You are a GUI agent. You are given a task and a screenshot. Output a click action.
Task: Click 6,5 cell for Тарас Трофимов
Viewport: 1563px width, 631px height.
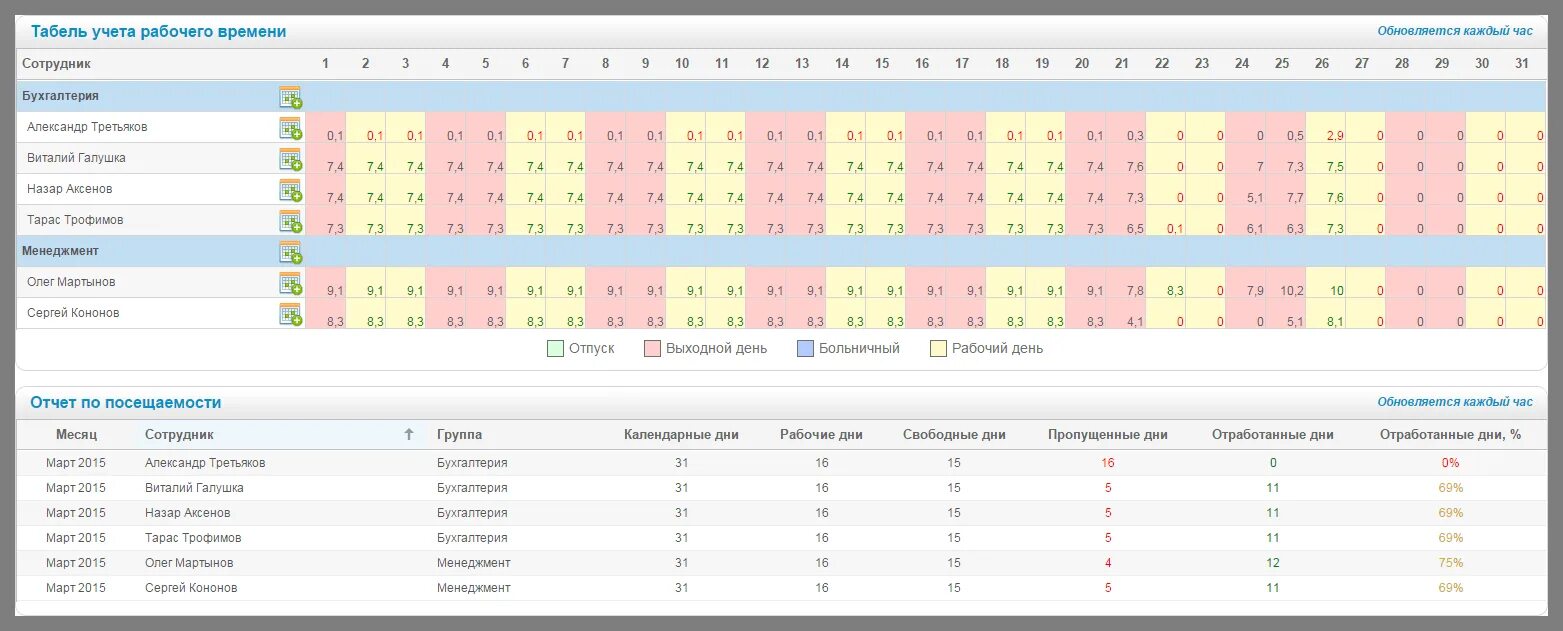point(1126,221)
